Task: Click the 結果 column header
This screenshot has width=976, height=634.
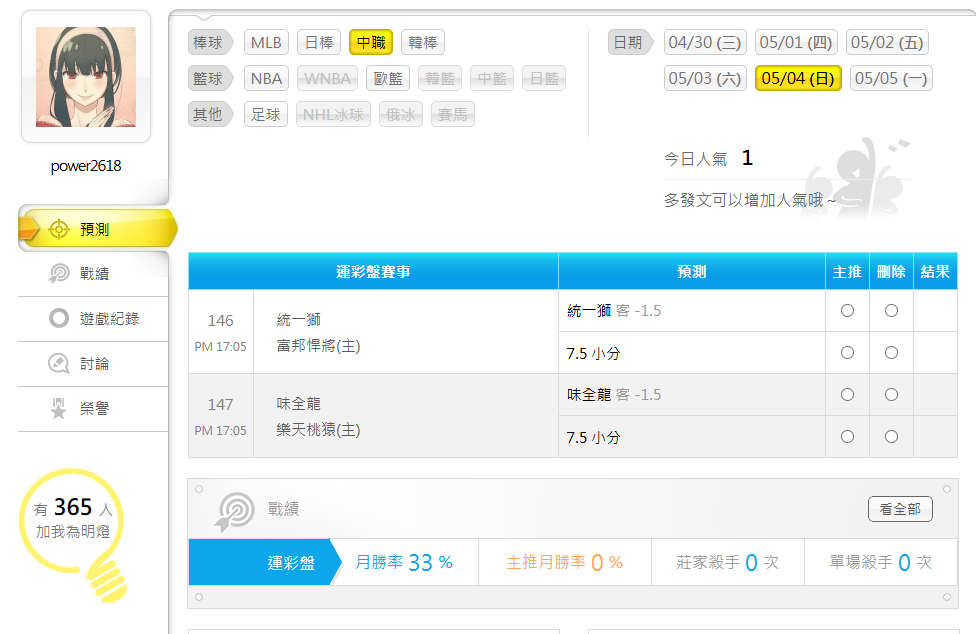Action: click(x=935, y=271)
